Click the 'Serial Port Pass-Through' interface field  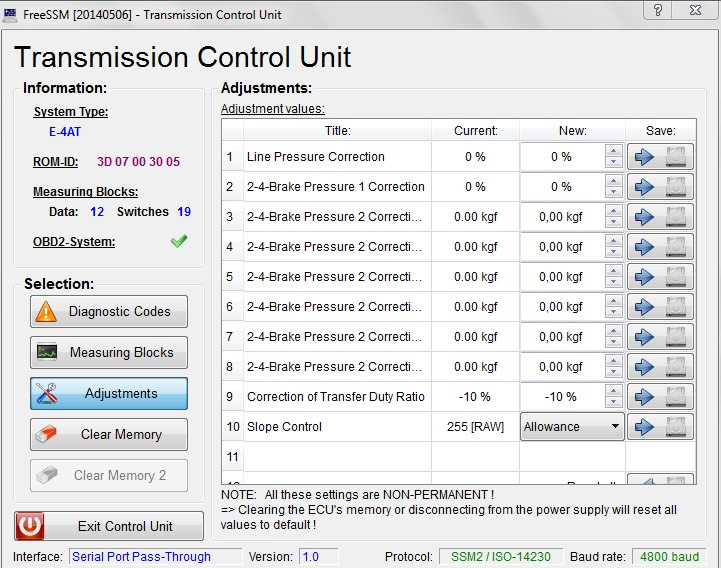(x=155, y=557)
